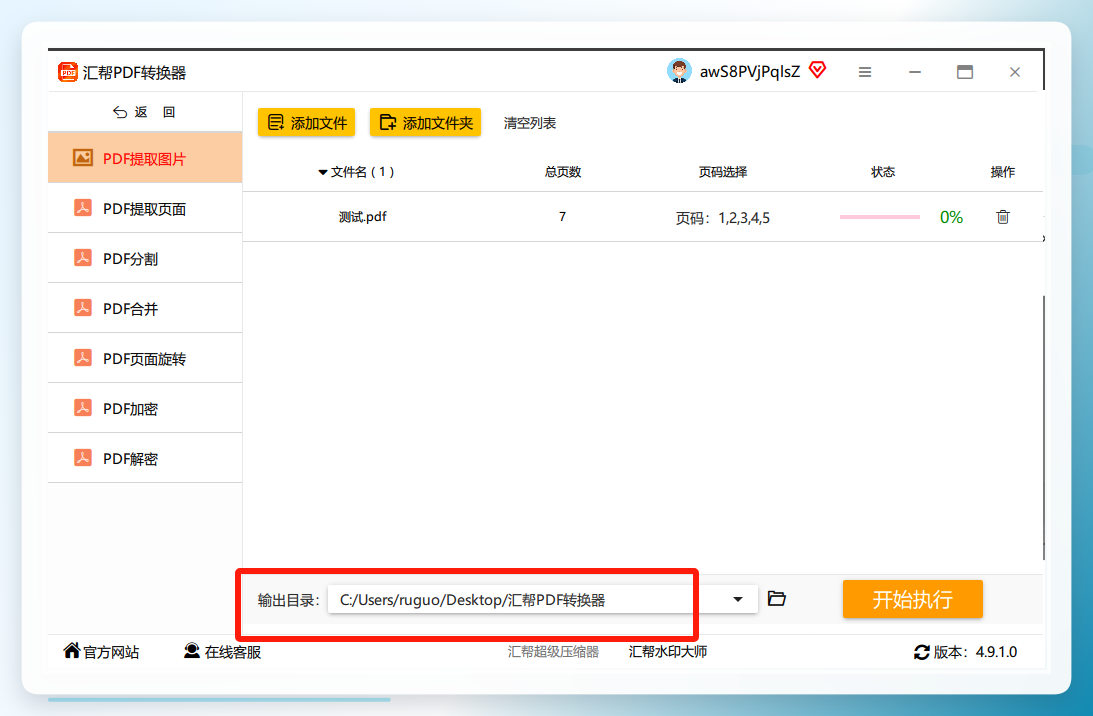The height and width of the screenshot is (716, 1093).
Task: Click the 汇帮PDF转换器 app logo icon
Action: click(x=68, y=72)
